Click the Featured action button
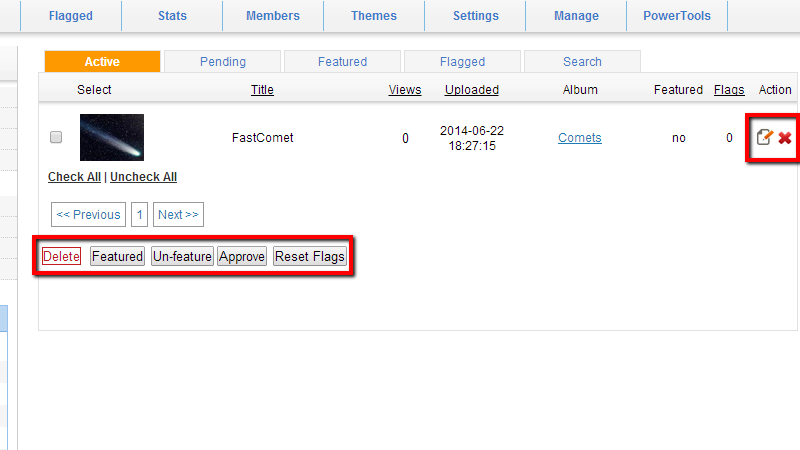The image size is (800, 450). click(x=117, y=256)
